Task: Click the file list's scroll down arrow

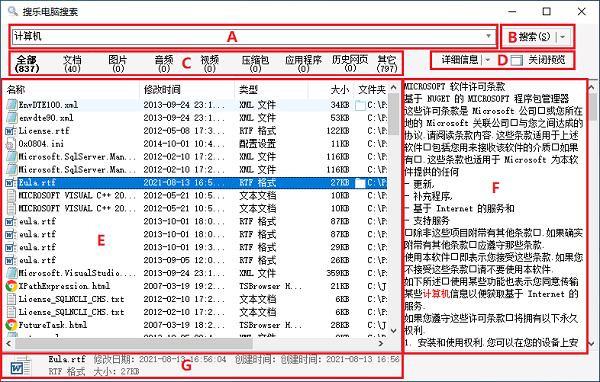Action: coord(393,331)
